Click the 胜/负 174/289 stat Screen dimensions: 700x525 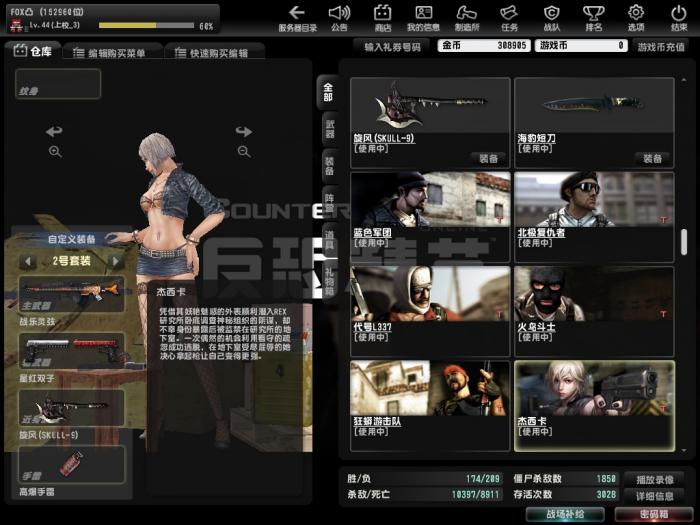pos(423,479)
